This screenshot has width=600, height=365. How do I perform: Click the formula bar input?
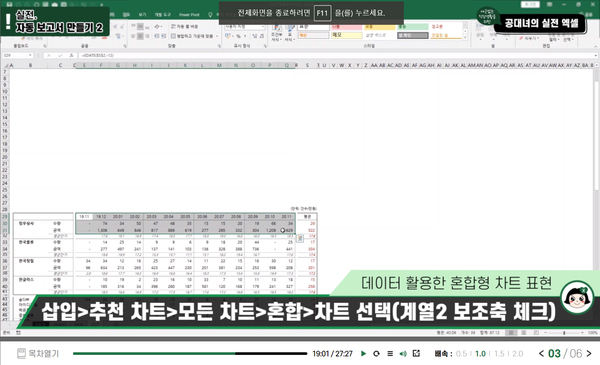point(336,55)
